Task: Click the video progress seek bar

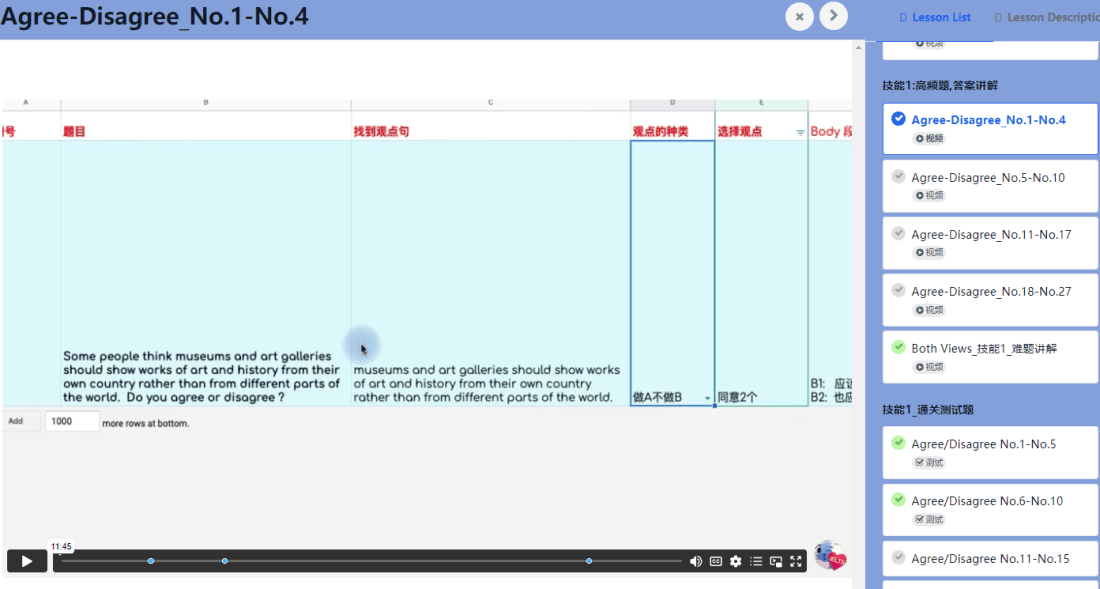Action: point(370,561)
